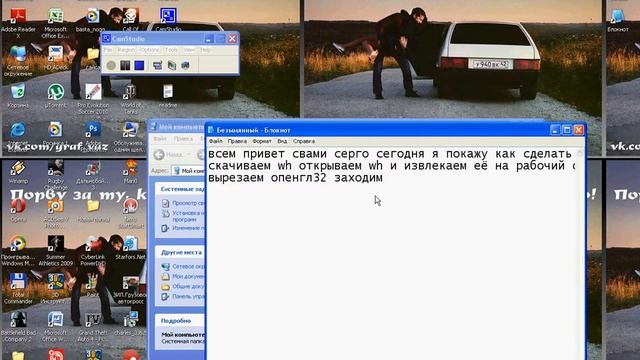This screenshot has height=360, width=640.
Task: Open the Файл menu in Мой компьютер window
Action: pyautogui.click(x=160, y=139)
